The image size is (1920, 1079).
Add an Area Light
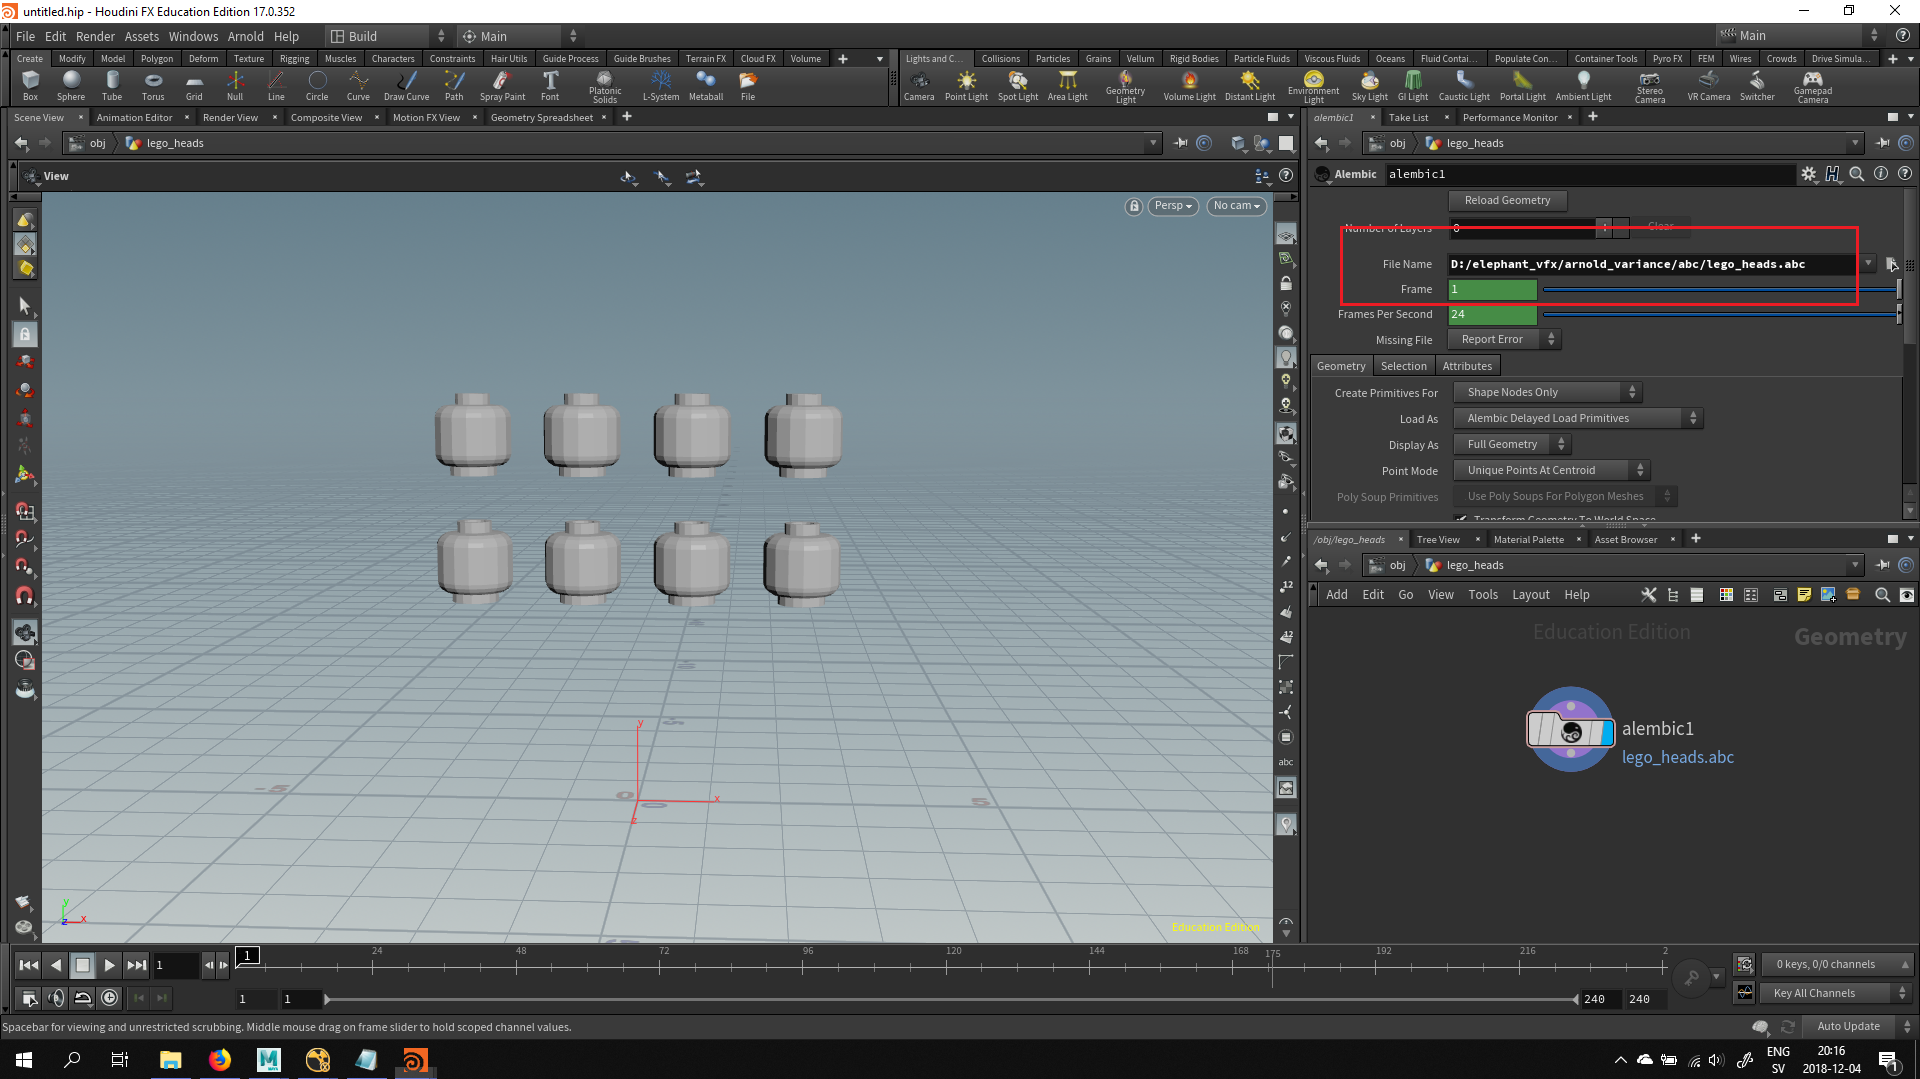[x=1068, y=86]
